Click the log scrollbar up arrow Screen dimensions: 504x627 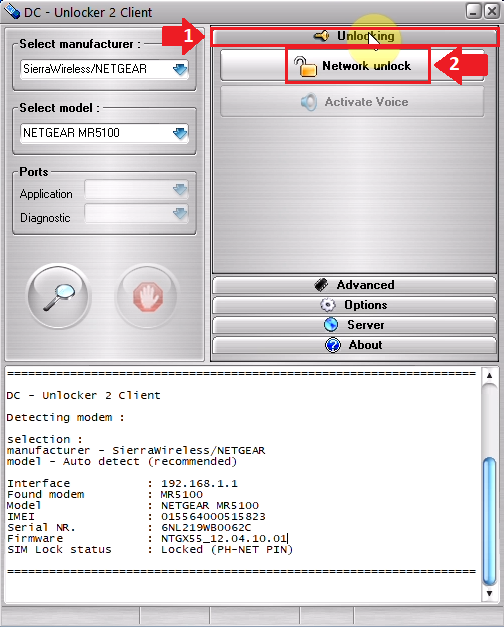[489, 375]
